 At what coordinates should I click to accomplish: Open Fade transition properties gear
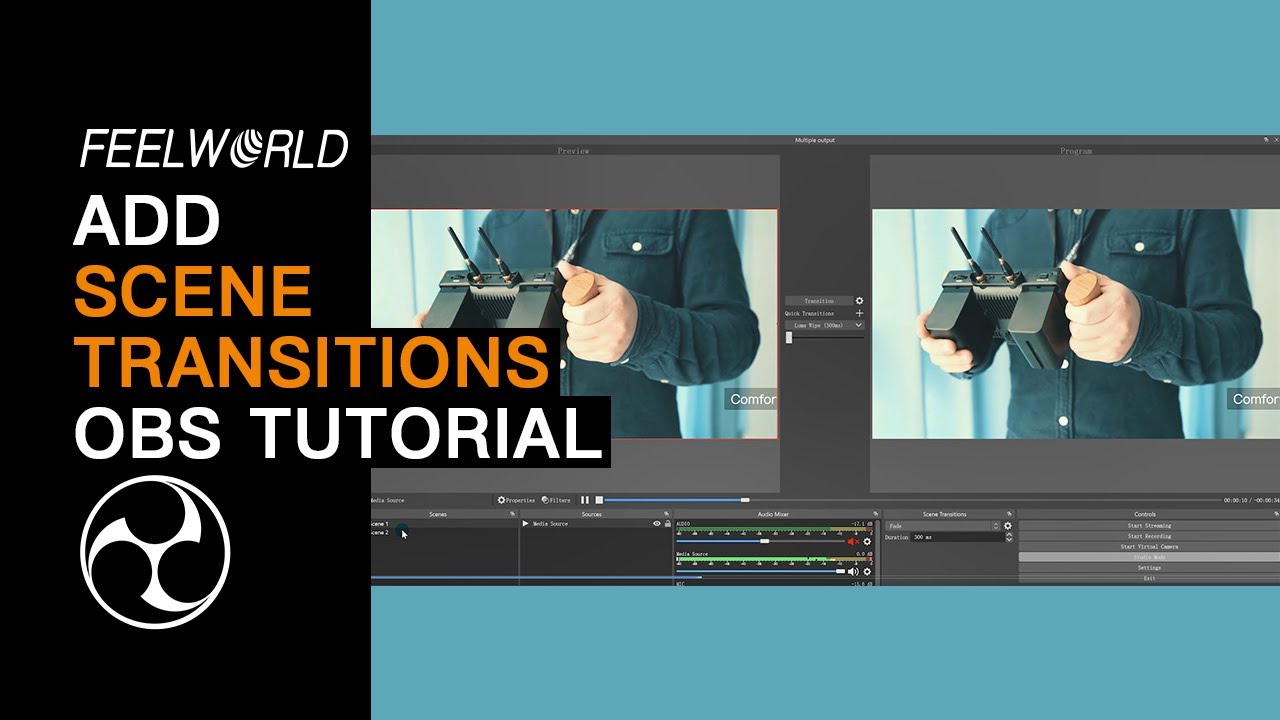tap(1008, 526)
